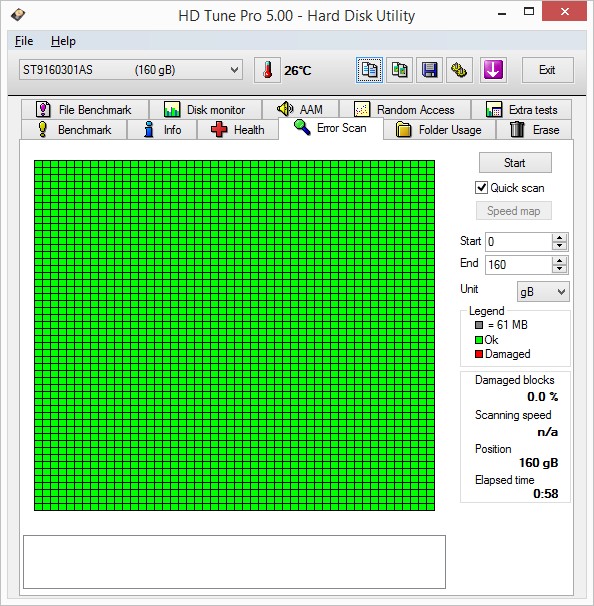Image resolution: width=594 pixels, height=606 pixels.
Task: Click the HD Tune title bar app icon
Action: (x=18, y=15)
